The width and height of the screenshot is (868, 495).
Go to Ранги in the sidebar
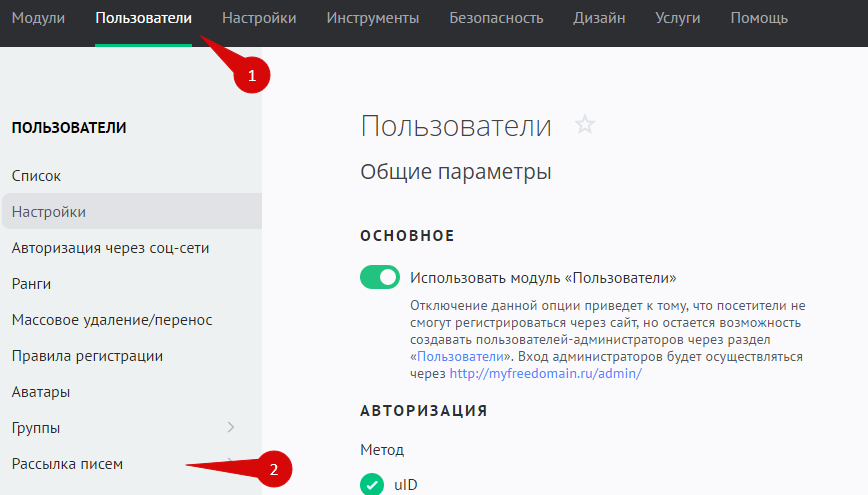coord(31,284)
